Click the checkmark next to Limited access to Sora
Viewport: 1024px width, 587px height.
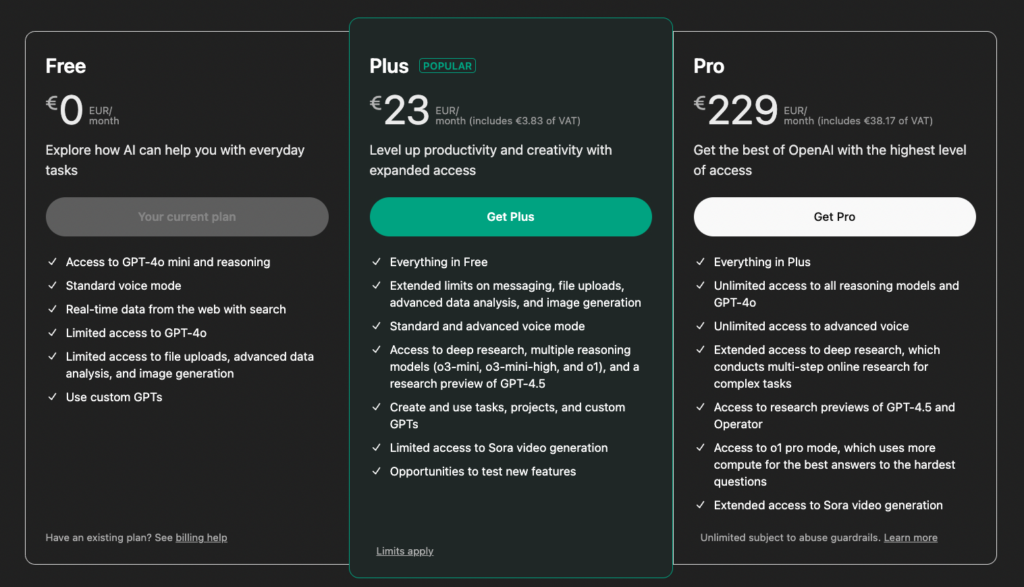pos(374,448)
